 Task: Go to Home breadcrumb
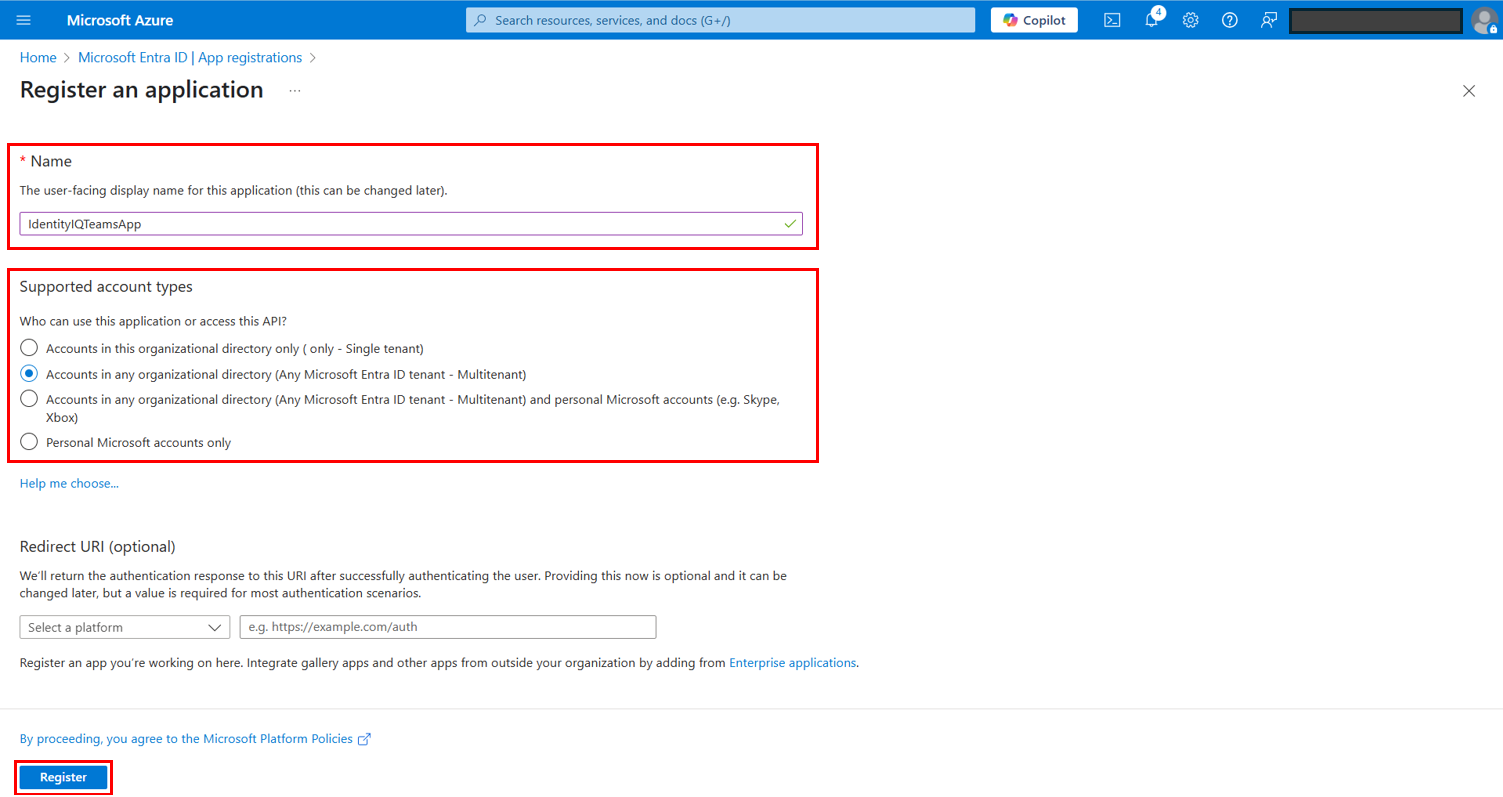click(38, 58)
